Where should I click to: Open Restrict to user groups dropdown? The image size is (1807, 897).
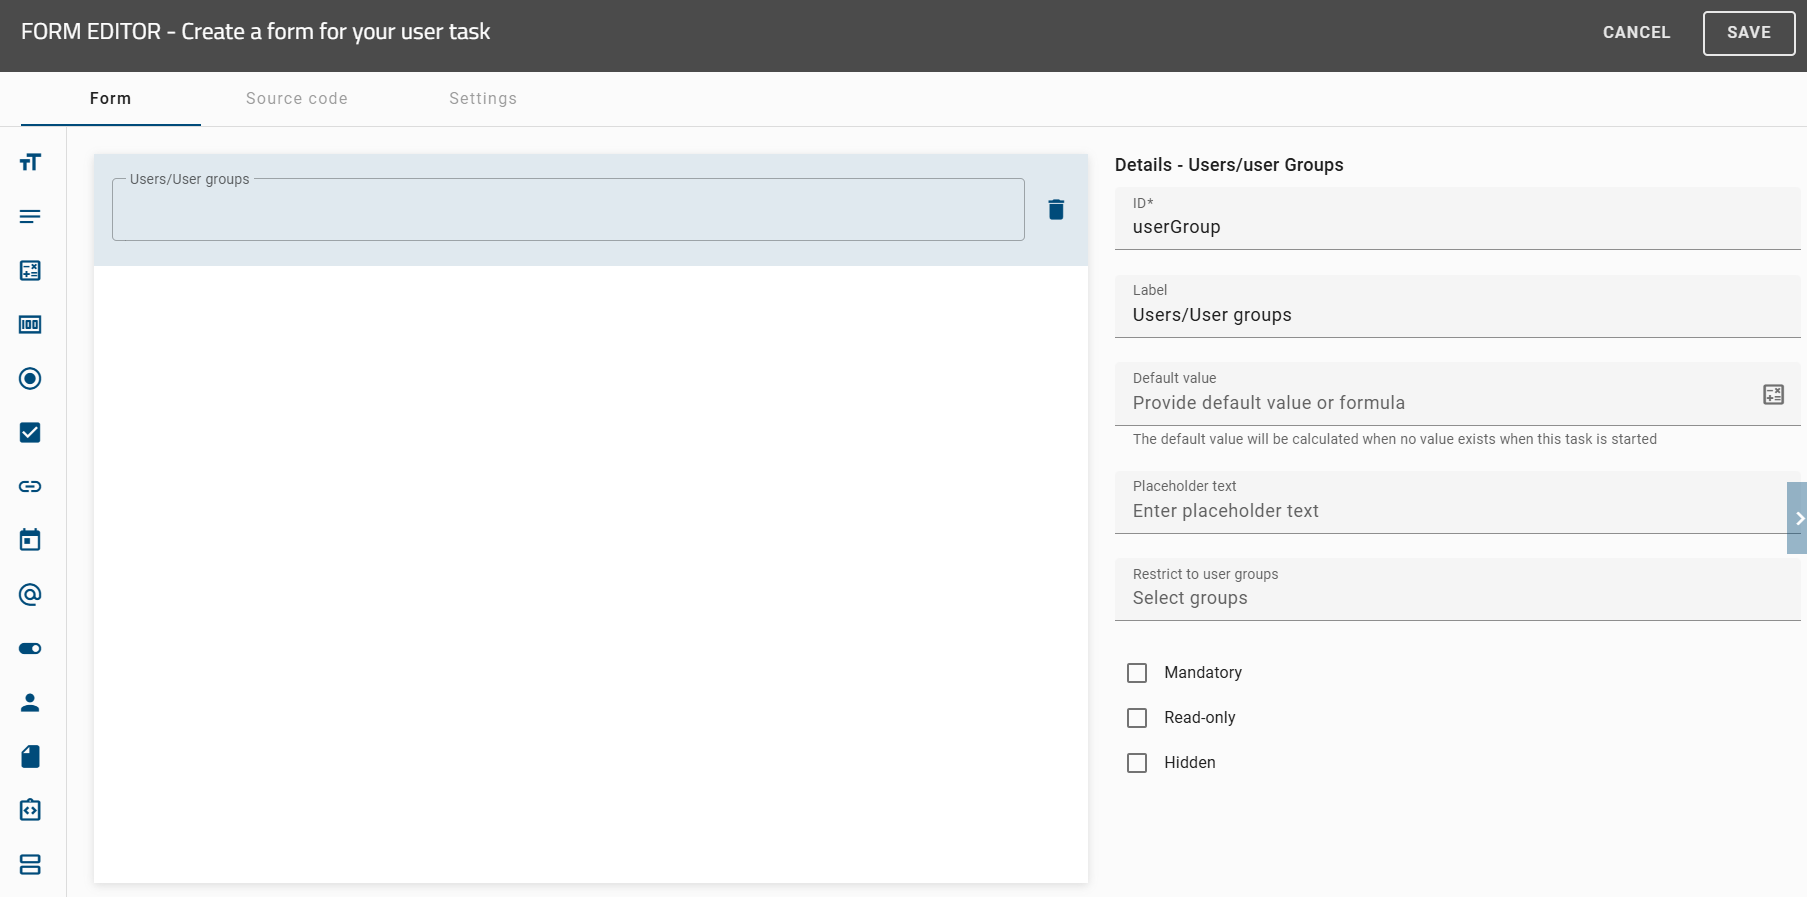[x=1457, y=589]
